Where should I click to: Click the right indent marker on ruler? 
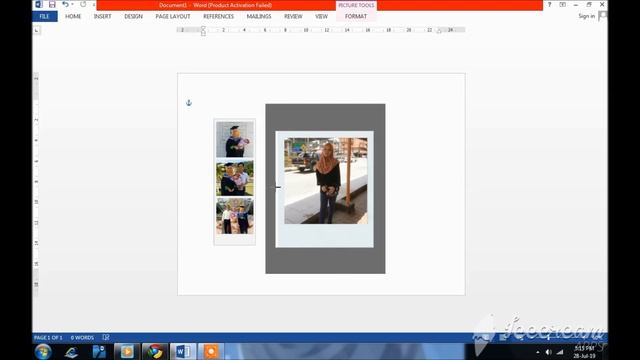tap(439, 31)
